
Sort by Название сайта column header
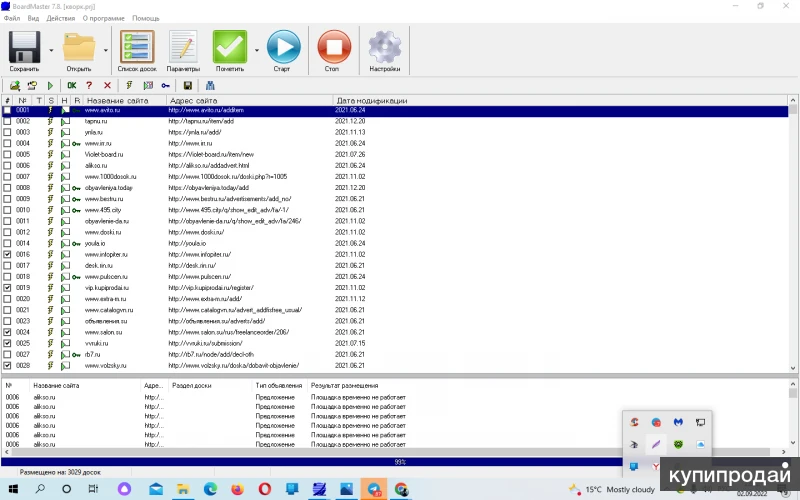point(117,100)
